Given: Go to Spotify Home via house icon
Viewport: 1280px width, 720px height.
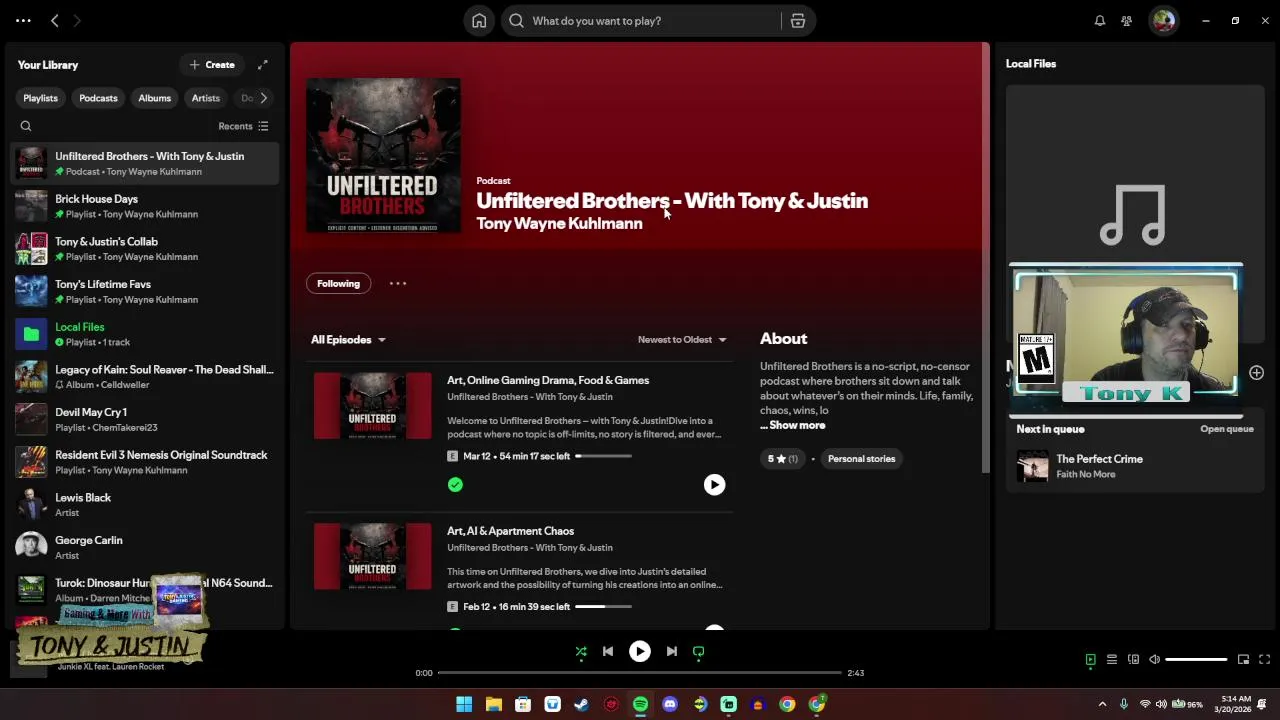Looking at the screenshot, I should [x=479, y=21].
